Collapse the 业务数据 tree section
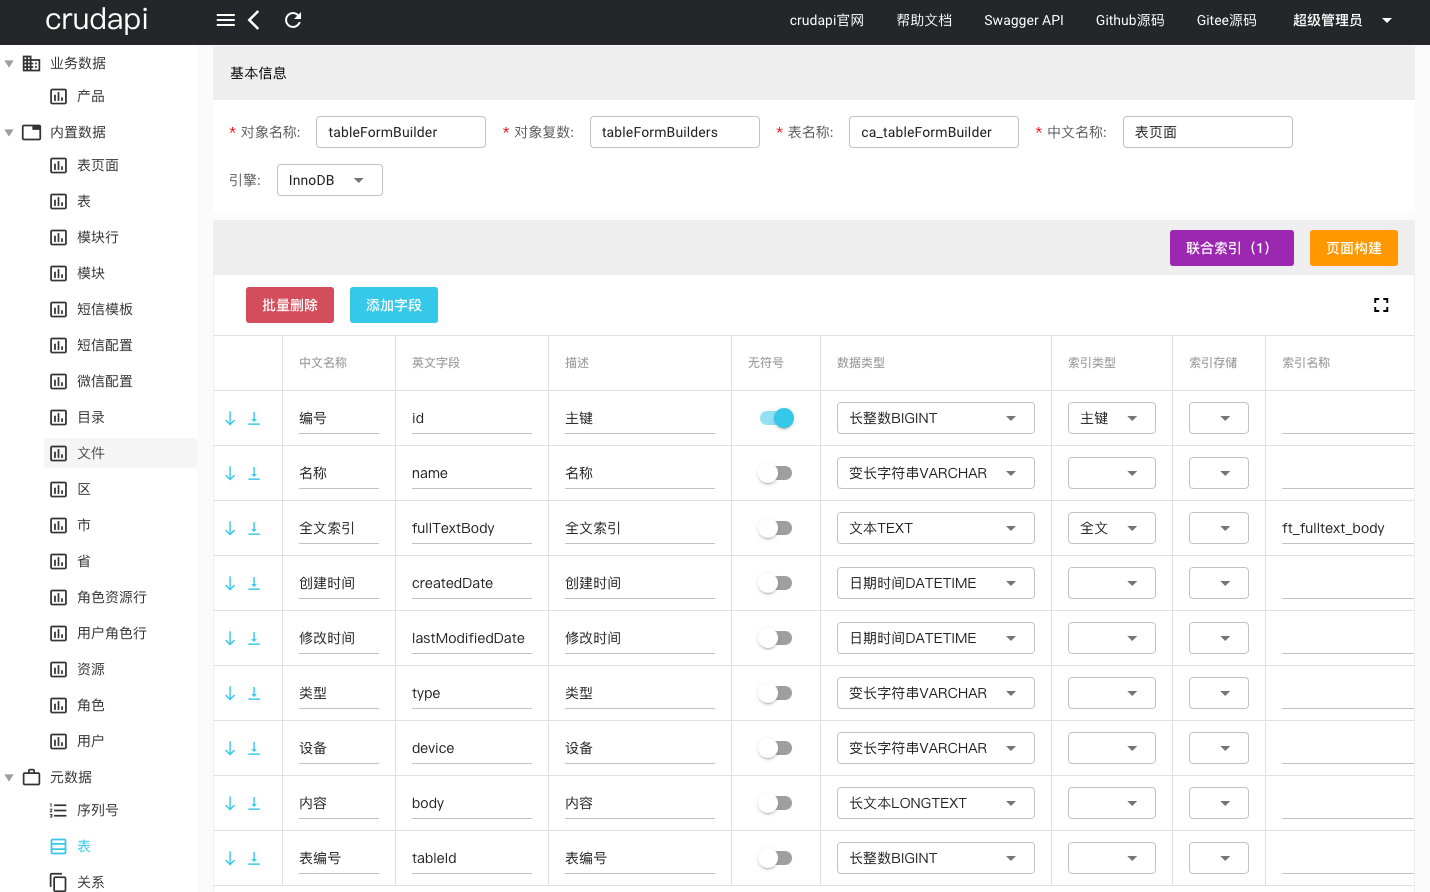The height and width of the screenshot is (892, 1430). (10, 62)
